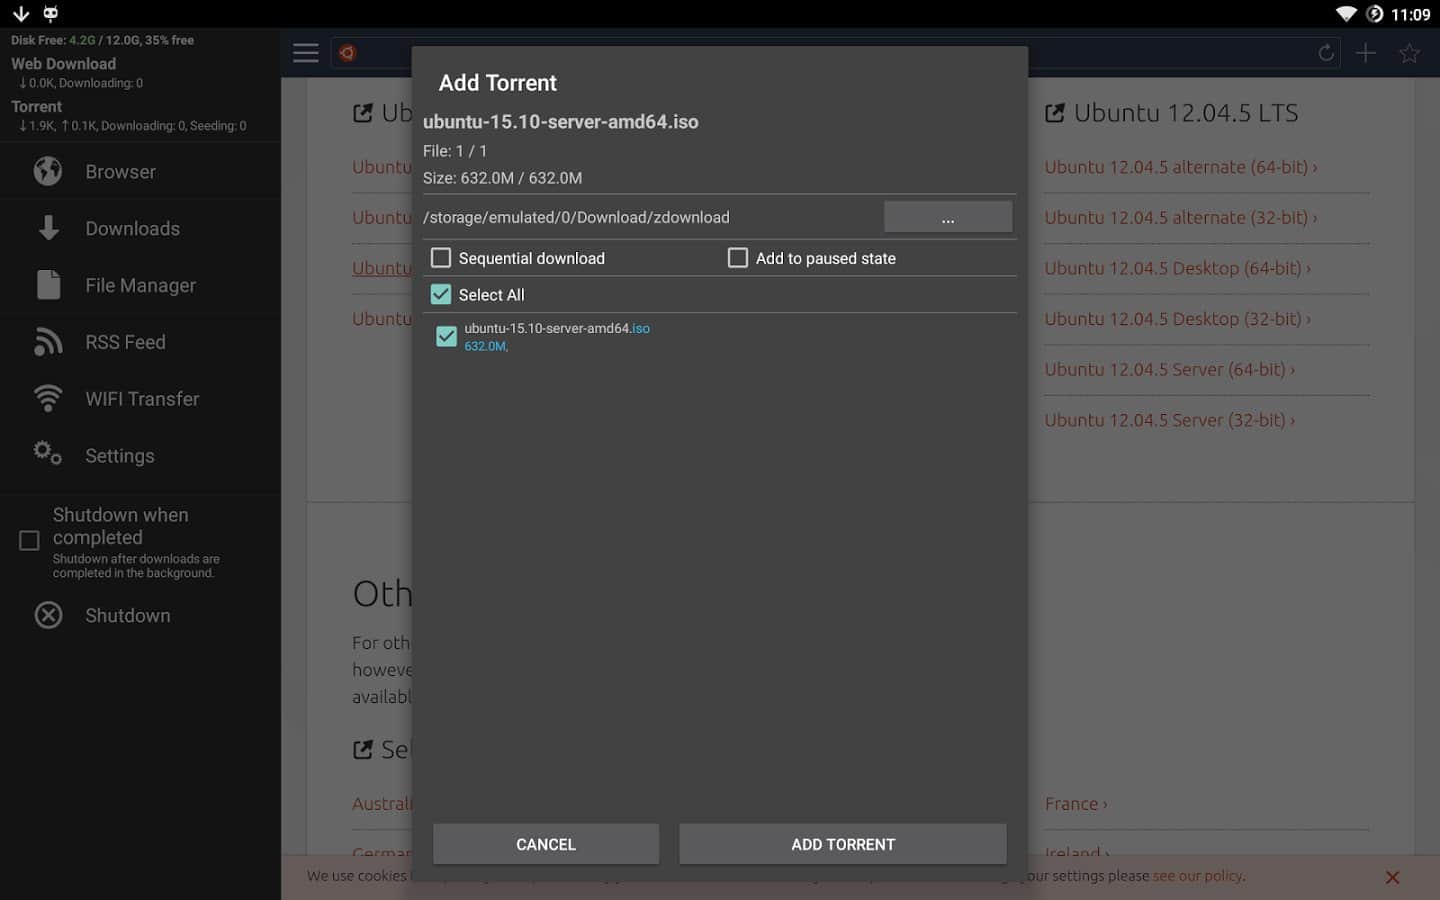Deselect ubuntu-15.10-server-amd64.iso file checkbox

pyautogui.click(x=446, y=337)
